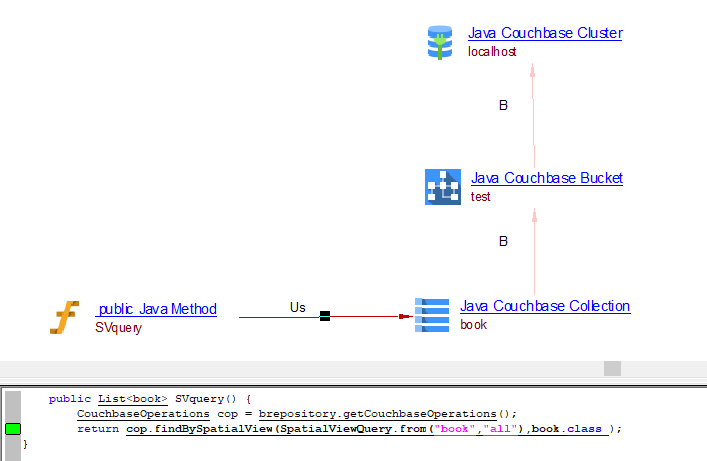Select the Java Couchbase Bucket icon

(x=443, y=187)
